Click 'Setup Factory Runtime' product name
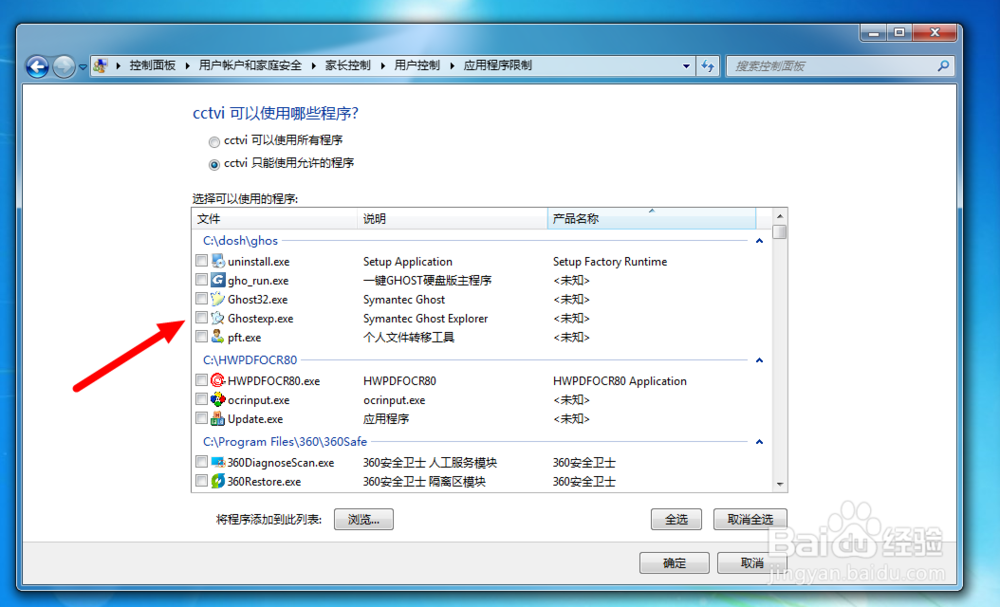The width and height of the screenshot is (1000, 607). [610, 261]
